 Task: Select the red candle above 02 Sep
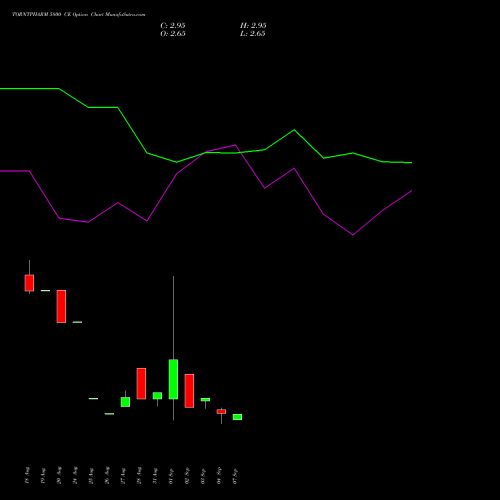189,391
